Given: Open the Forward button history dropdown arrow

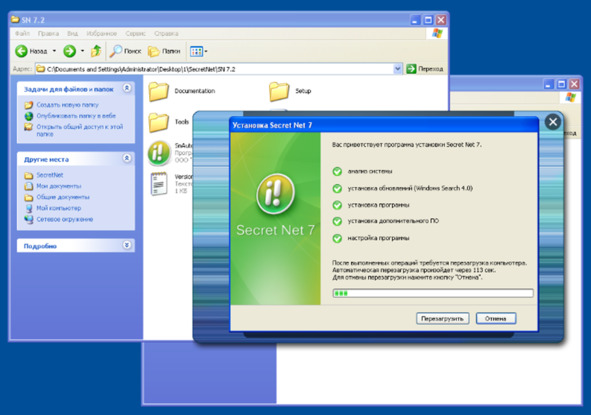Looking at the screenshot, I should coord(83,51).
